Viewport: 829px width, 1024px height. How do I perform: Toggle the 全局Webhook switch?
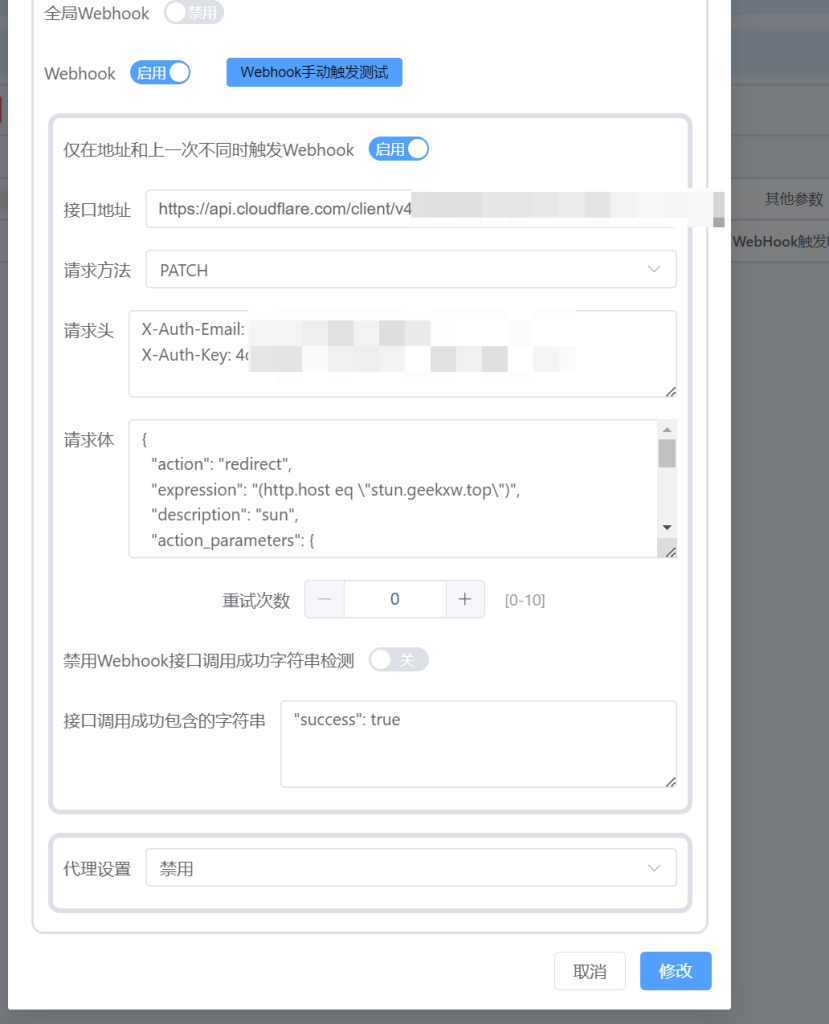(x=193, y=12)
